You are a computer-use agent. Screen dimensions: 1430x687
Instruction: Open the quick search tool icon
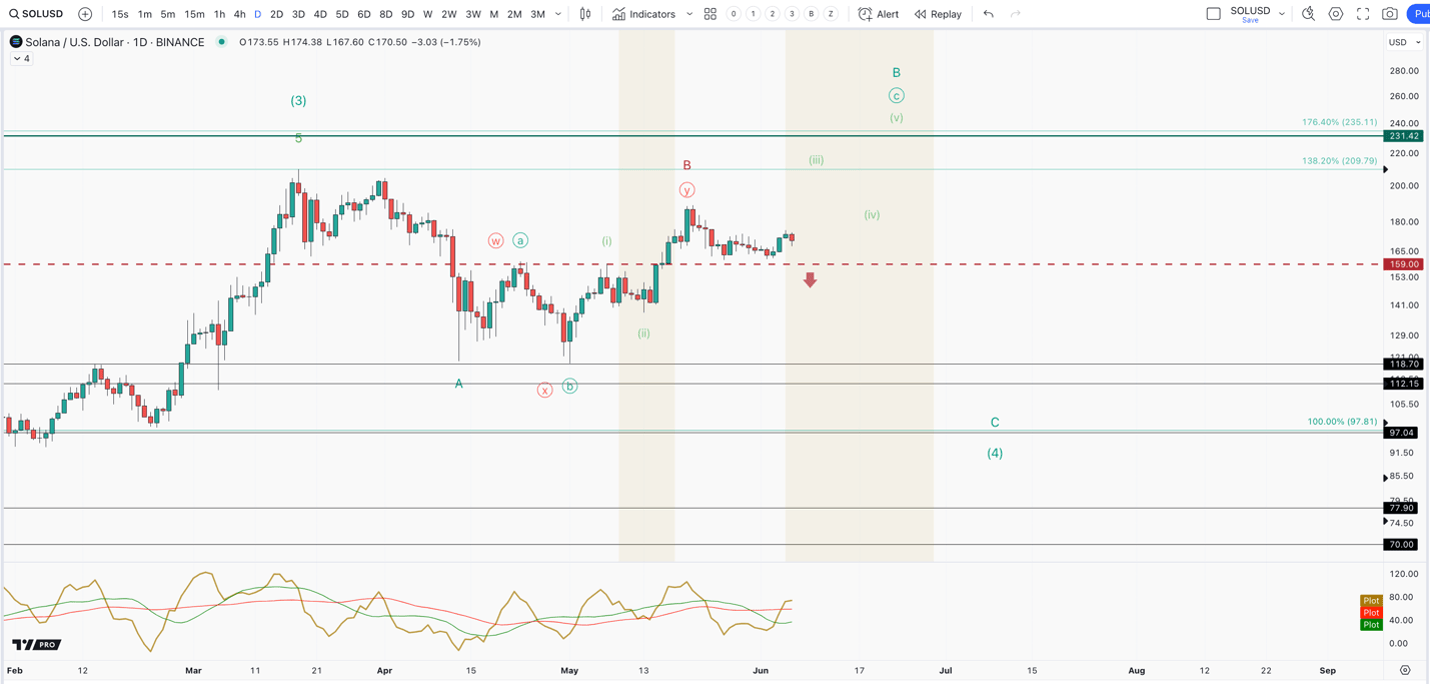(x=1308, y=14)
